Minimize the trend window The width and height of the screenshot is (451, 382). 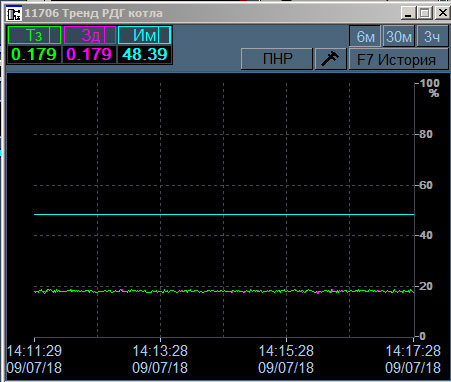[x=408, y=14]
